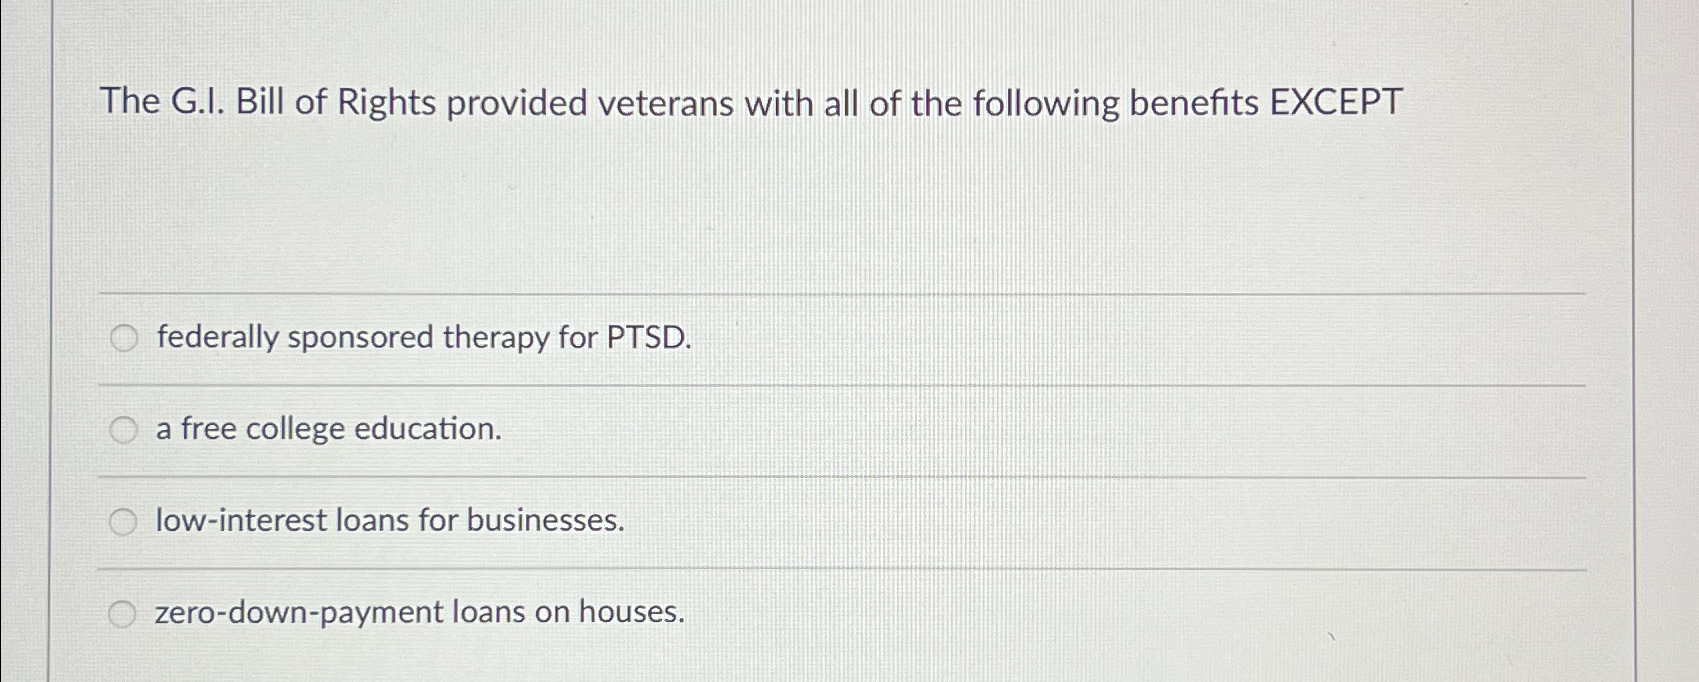The height and width of the screenshot is (682, 1699).
Task: Click the G.I. Bill question title text
Action: pyautogui.click(x=753, y=102)
